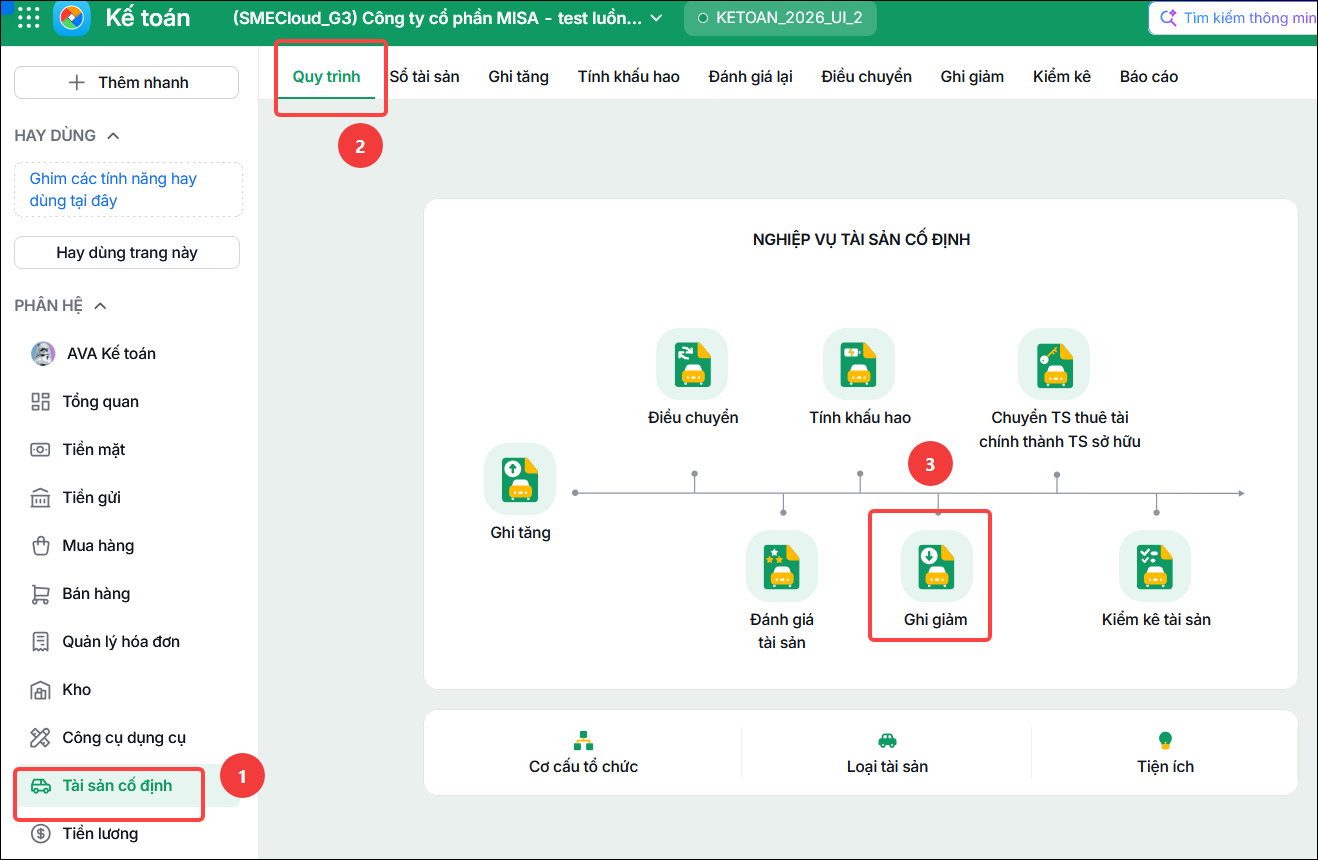Select Bán hàng label in sidebar
This screenshot has height=860, width=1318.
point(96,594)
